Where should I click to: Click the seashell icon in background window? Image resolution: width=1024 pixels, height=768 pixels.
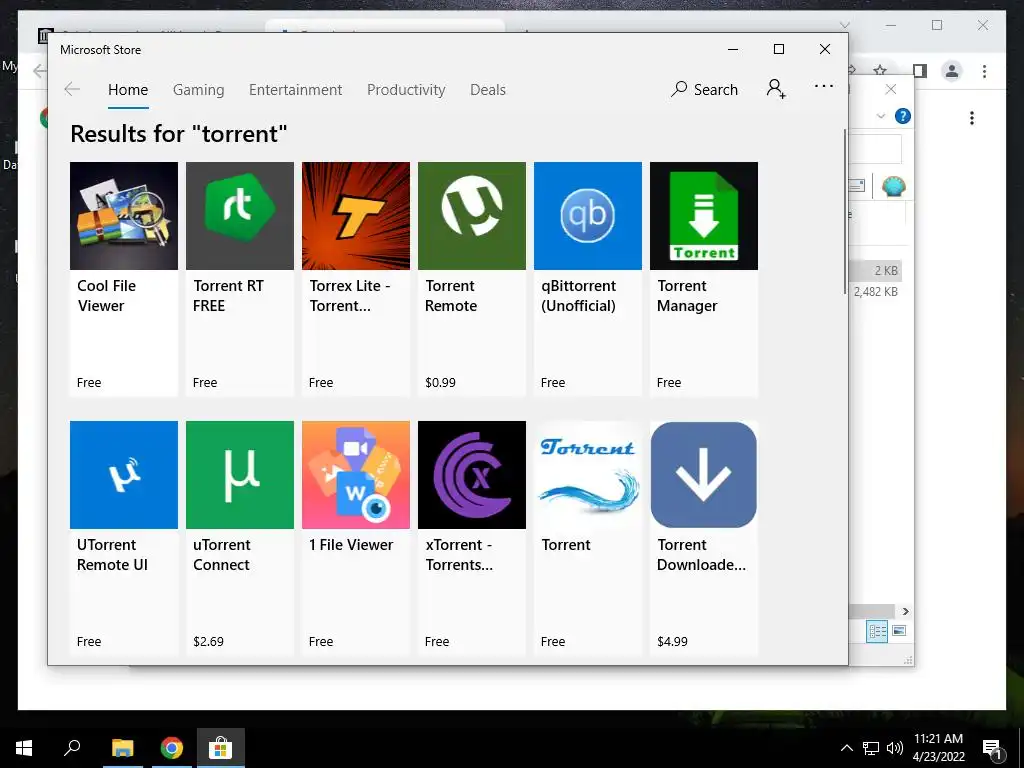coord(893,187)
